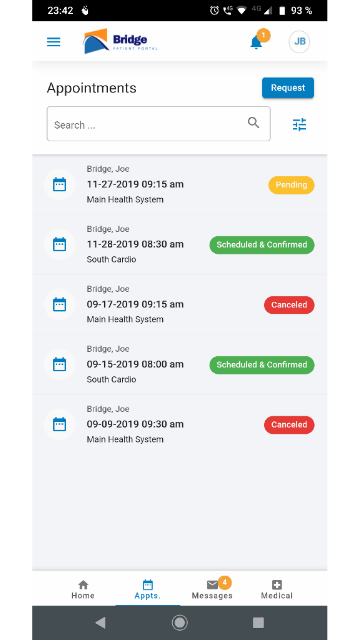Screen dimensions: 360x640
Task: Open the appointment filter sliders icon
Action: (x=299, y=124)
